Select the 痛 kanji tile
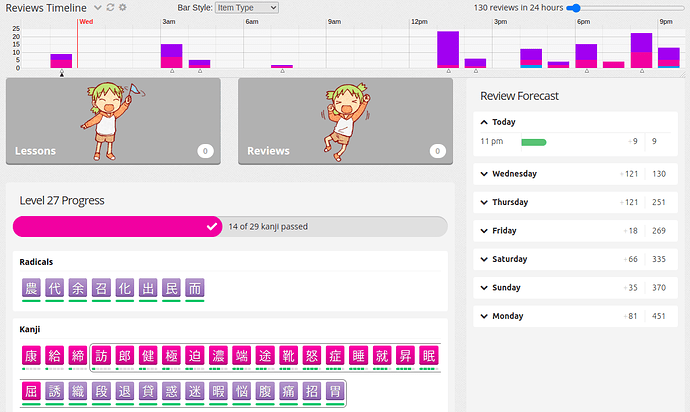Viewport: 690px width, 412px height. point(288,391)
